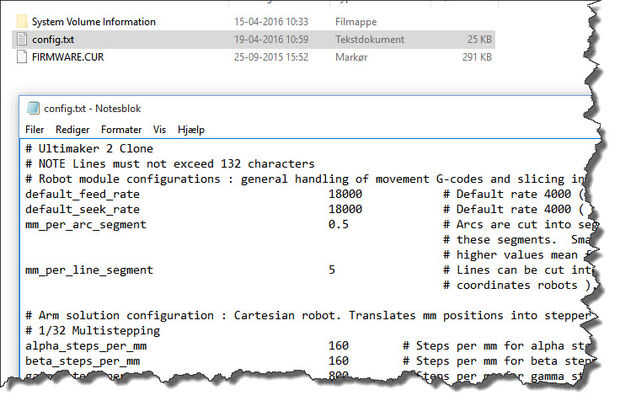Click the beta_steps_per_mm setting name

tap(82, 361)
